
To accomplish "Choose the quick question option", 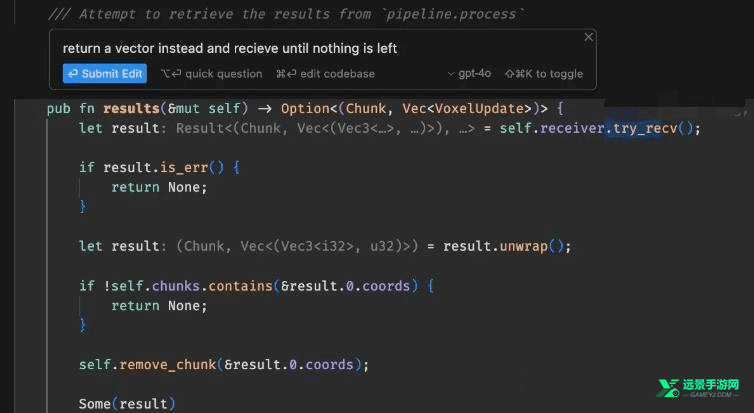I will click(x=211, y=73).
